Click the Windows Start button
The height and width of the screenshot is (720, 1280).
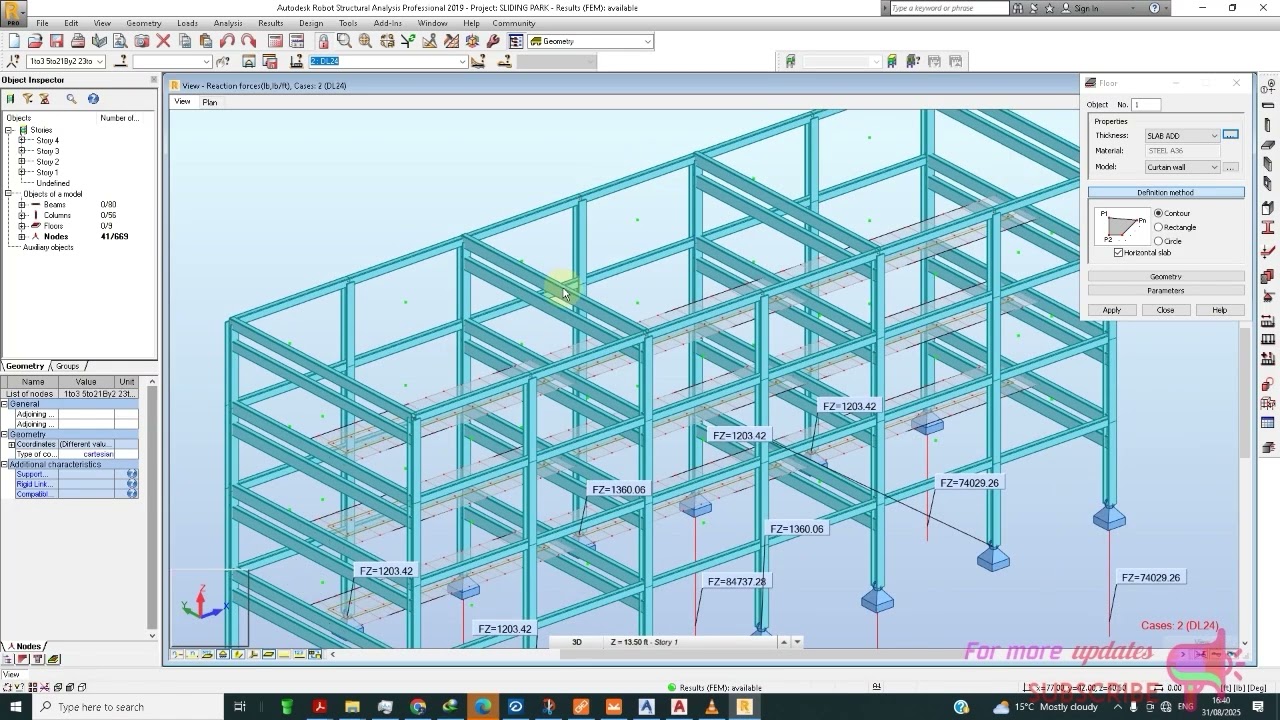pyautogui.click(x=15, y=707)
